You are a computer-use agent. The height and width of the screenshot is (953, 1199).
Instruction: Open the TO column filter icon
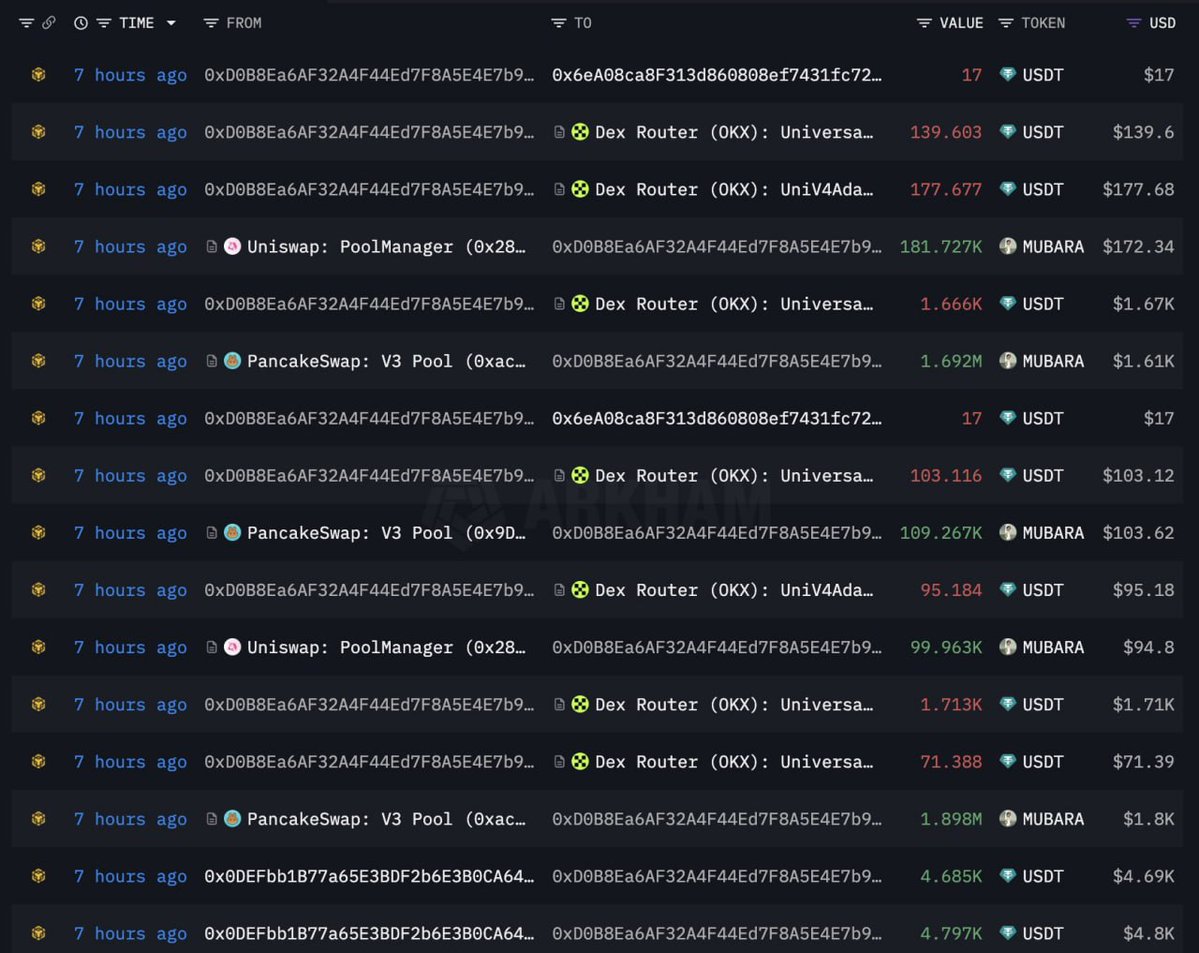click(x=558, y=23)
